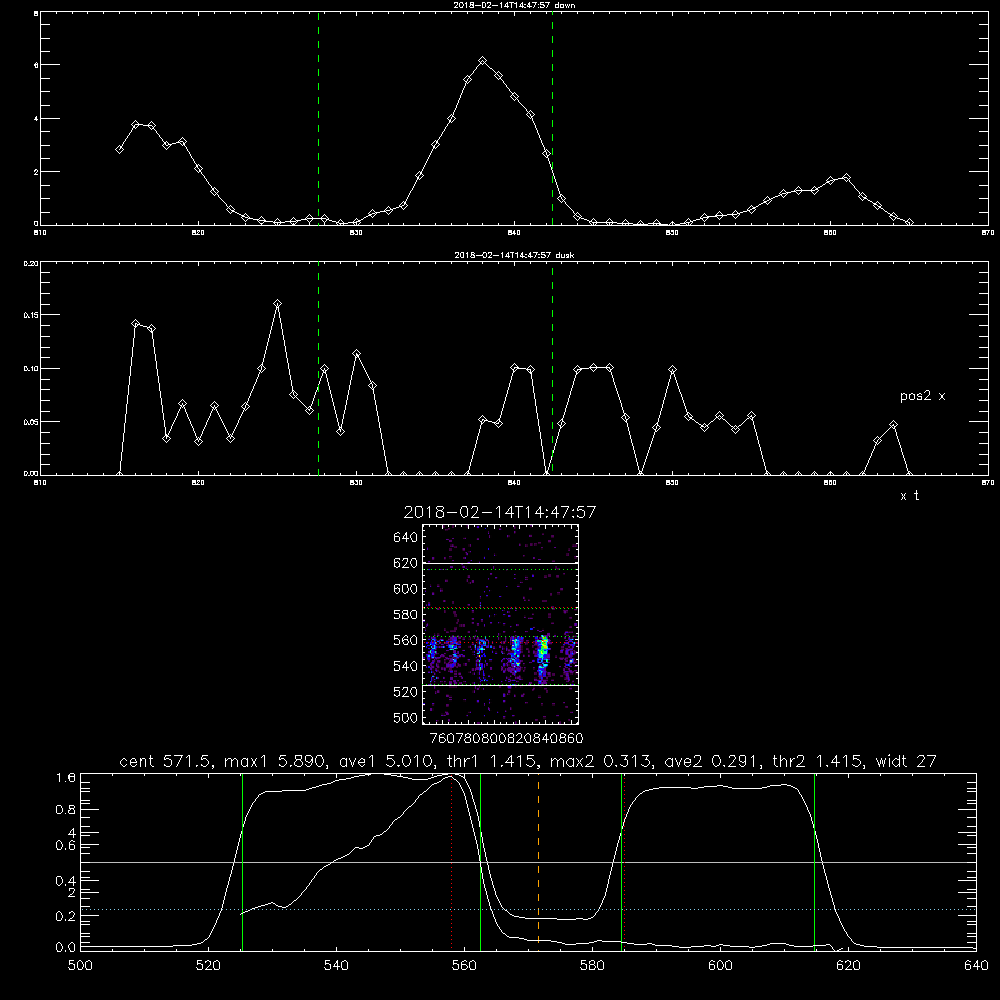Click the "560" label on bottom plot x-axis
This screenshot has height=1000, width=1000.
464,966
